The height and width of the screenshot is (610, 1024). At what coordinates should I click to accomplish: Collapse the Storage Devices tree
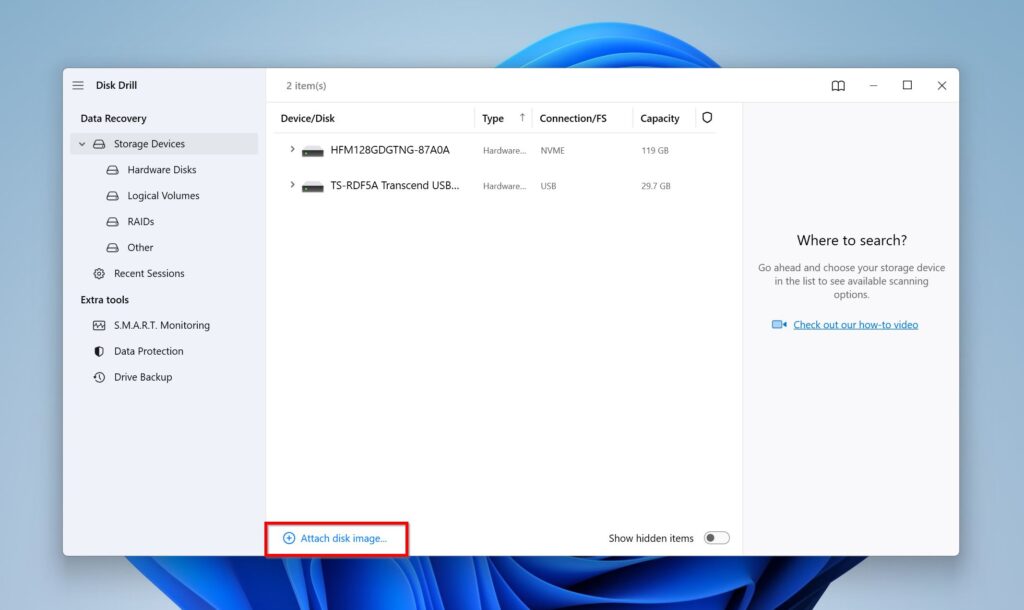point(82,143)
